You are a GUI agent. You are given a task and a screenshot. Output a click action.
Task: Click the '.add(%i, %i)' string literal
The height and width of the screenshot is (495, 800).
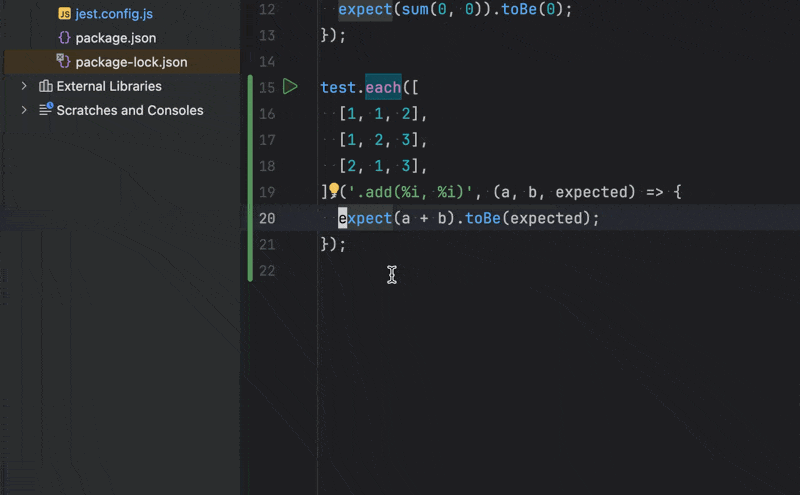coord(410,192)
